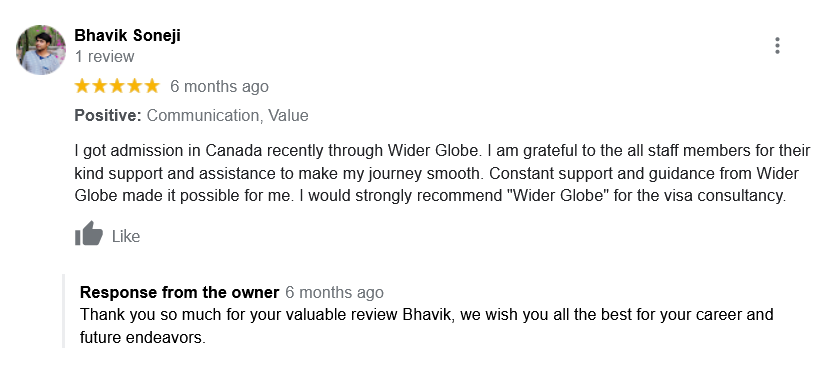This screenshot has height=371, width=829.
Task: Click the fourth gold star in the rating
Action: 134,86
